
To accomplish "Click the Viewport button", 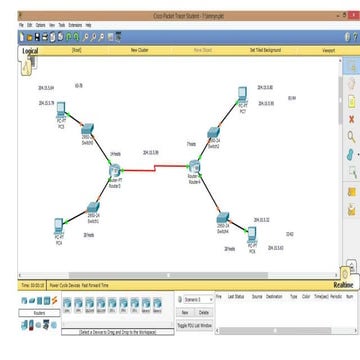I will (x=329, y=51).
